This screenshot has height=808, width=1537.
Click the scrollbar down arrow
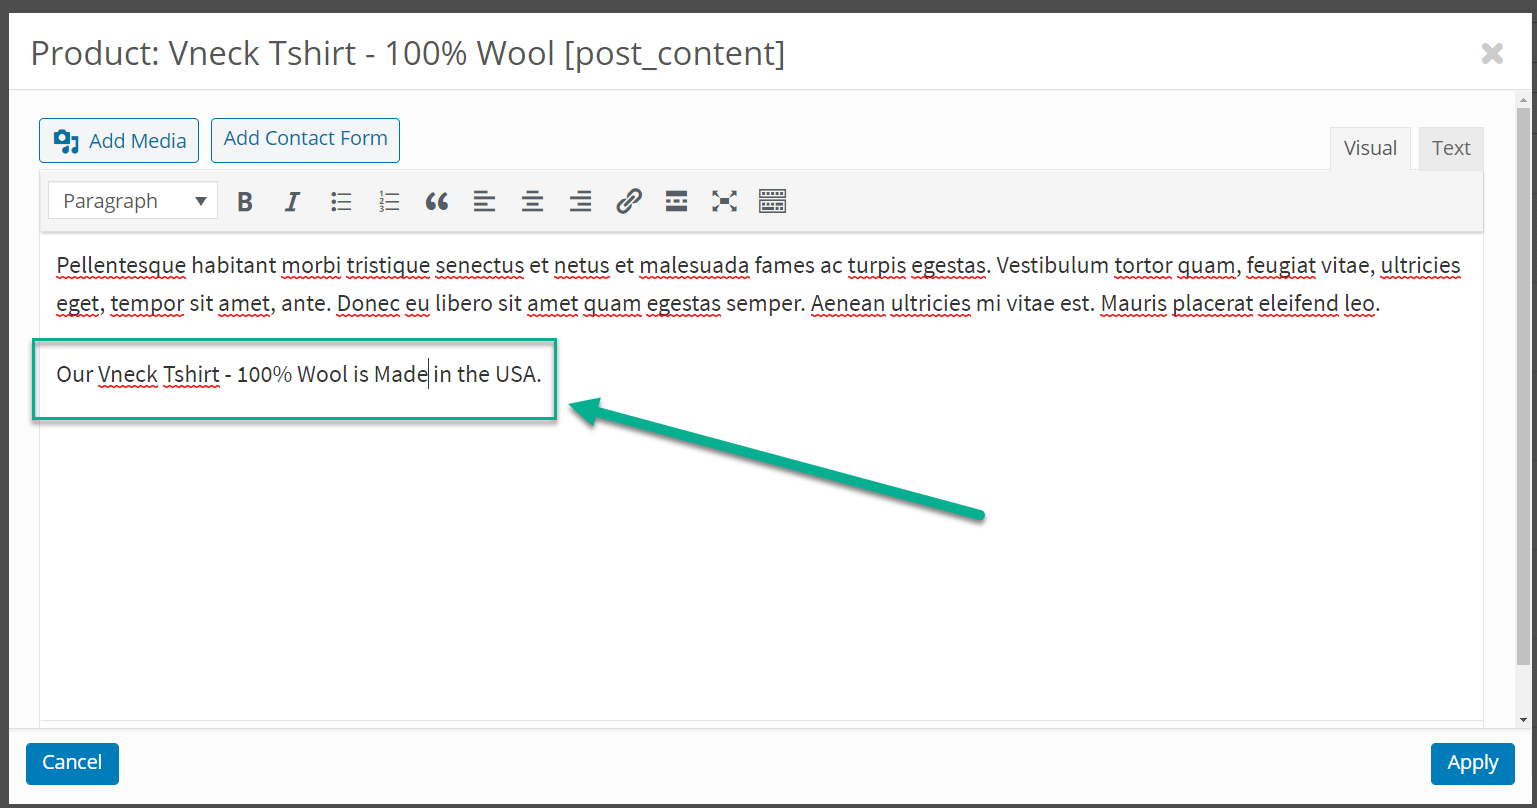pyautogui.click(x=1523, y=719)
